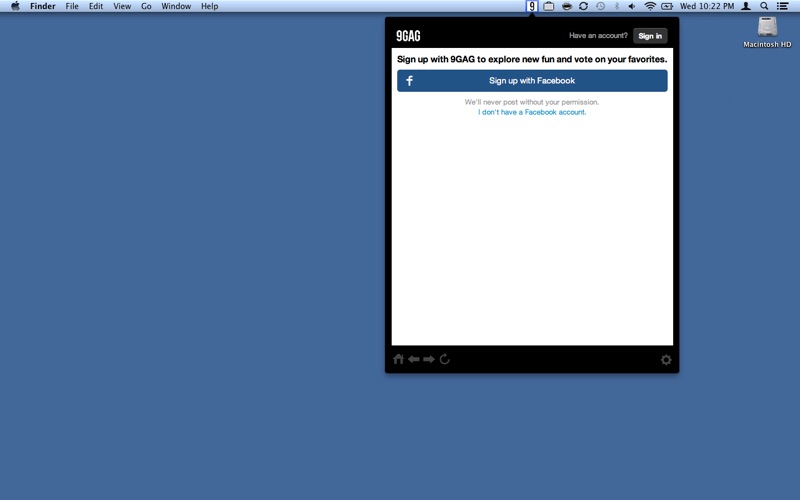Open the Edit menu
The height and width of the screenshot is (500, 800).
96,6
